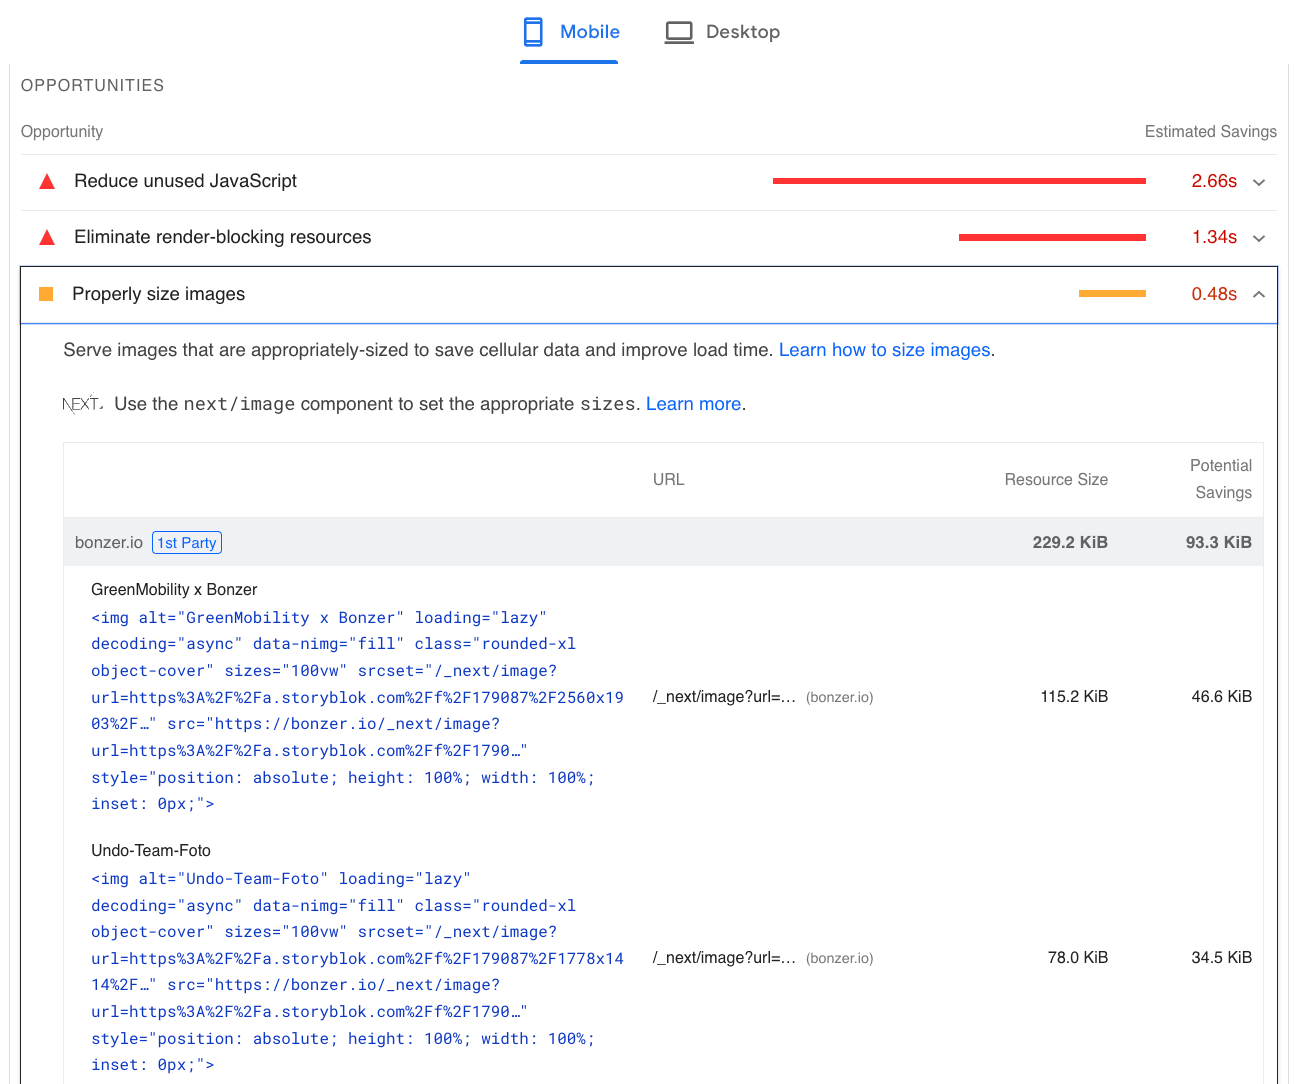The width and height of the screenshot is (1294, 1084).
Task: Click the Estimated Savings header
Action: (x=1210, y=132)
